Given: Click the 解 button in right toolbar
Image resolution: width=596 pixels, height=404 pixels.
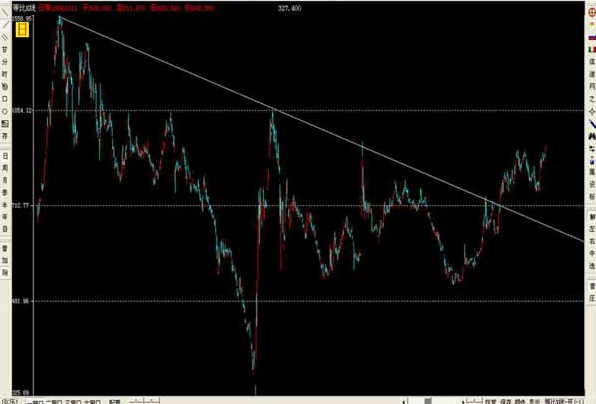Looking at the screenshot, I should [592, 217].
